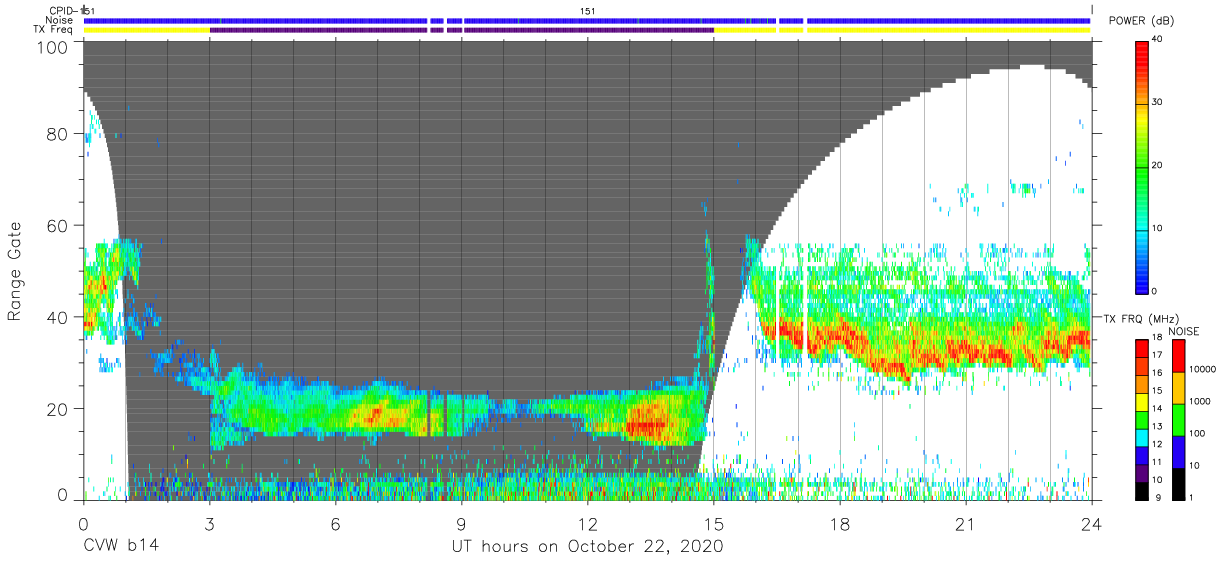Click the 9 tick on UT hours axis

(461, 522)
